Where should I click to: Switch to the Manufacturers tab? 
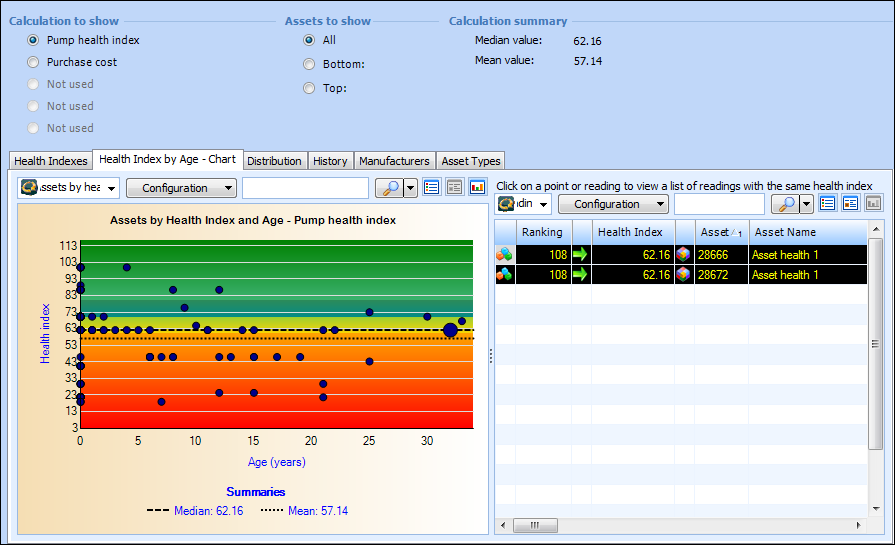point(394,161)
